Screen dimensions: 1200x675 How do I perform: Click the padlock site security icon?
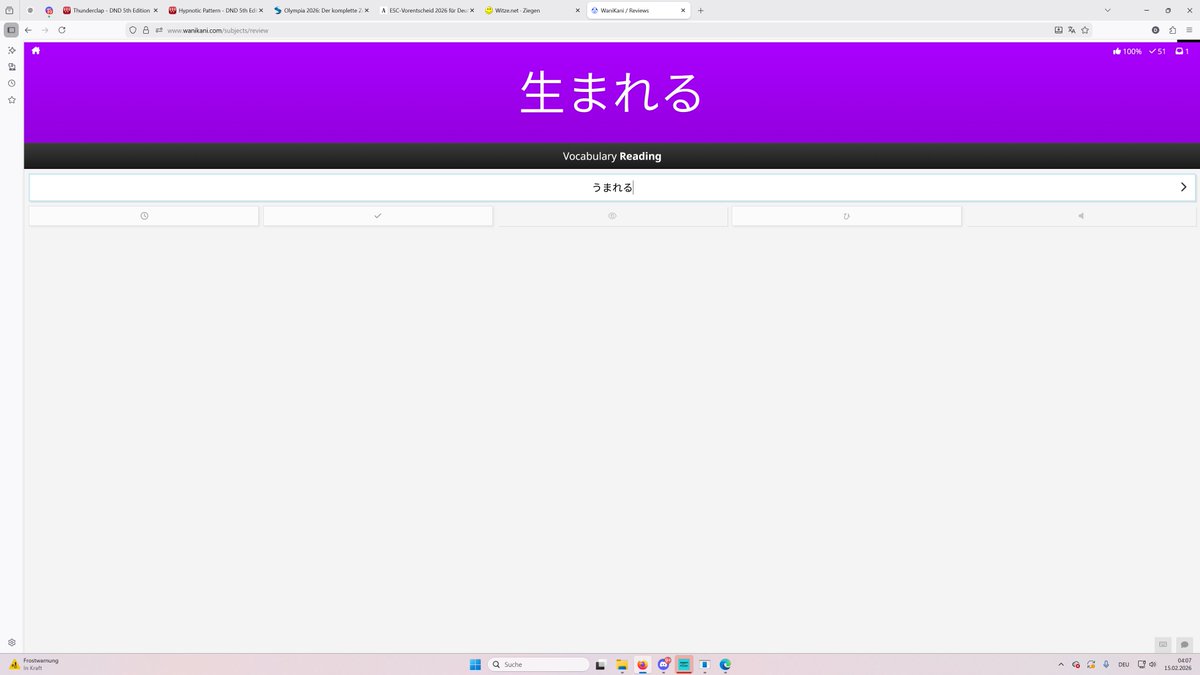coord(146,30)
